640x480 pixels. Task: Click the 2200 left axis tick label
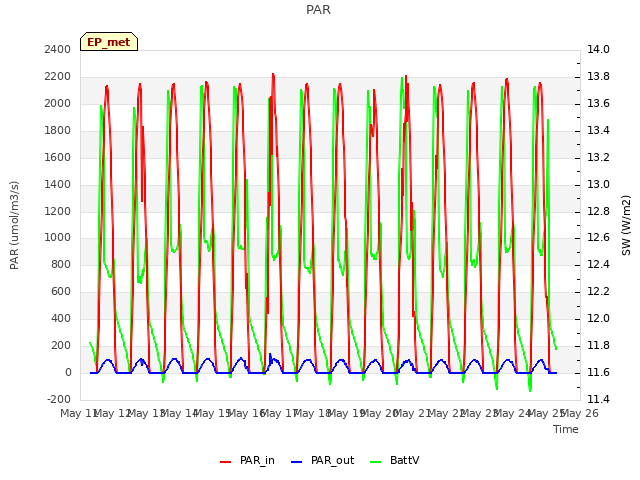click(x=58, y=76)
